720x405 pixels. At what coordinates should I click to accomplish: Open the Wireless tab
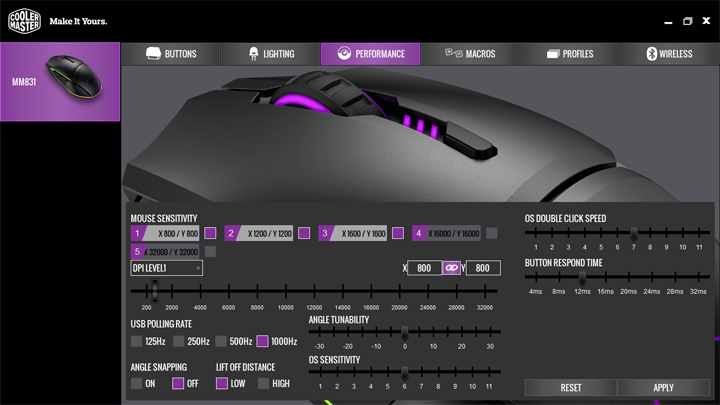point(669,54)
